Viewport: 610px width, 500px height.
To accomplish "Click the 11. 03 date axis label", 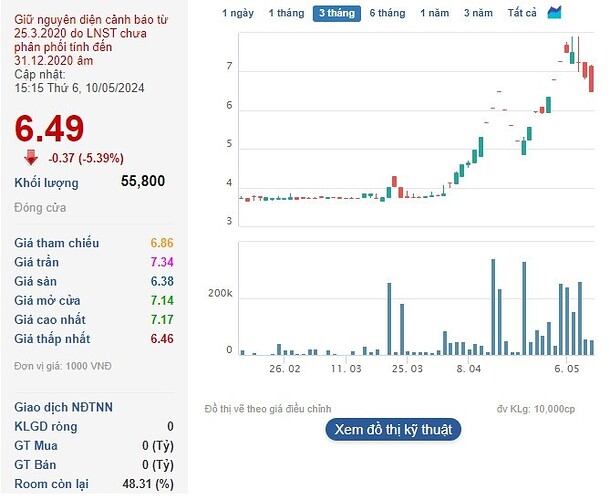I will (x=346, y=368).
